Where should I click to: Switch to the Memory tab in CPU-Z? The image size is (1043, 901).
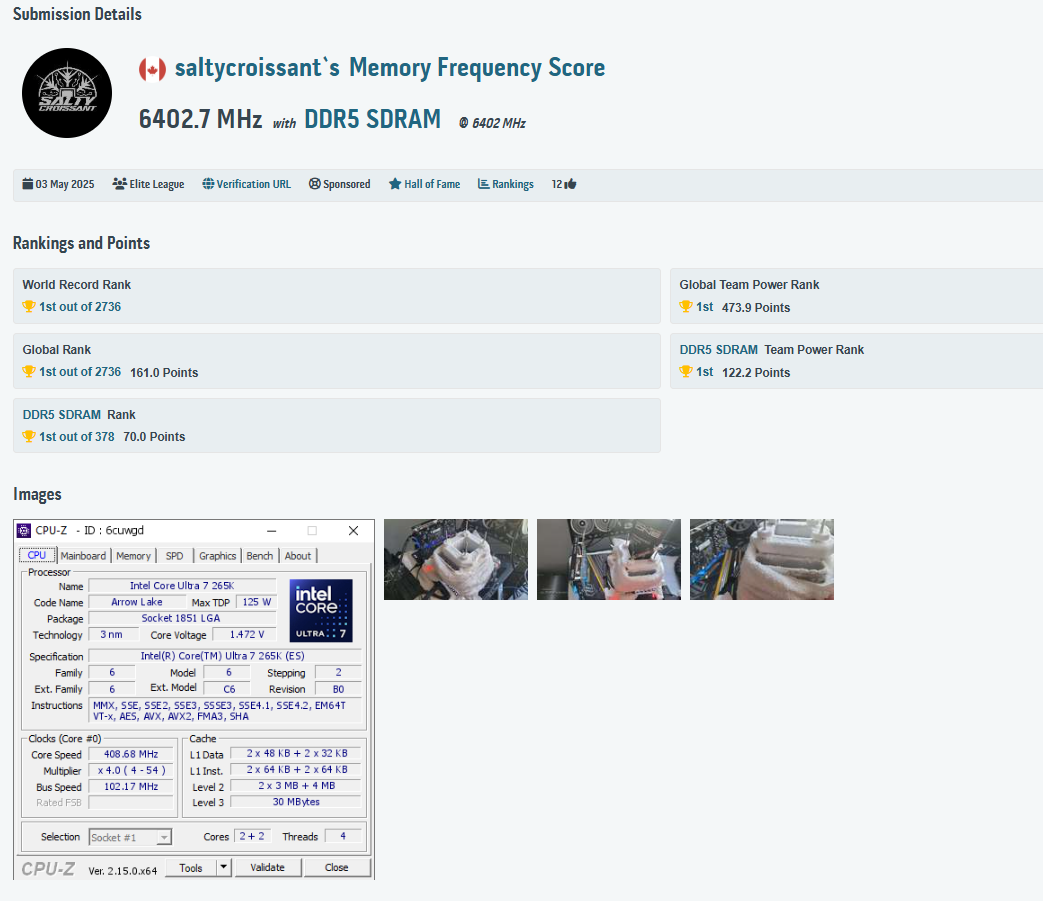[x=133, y=555]
